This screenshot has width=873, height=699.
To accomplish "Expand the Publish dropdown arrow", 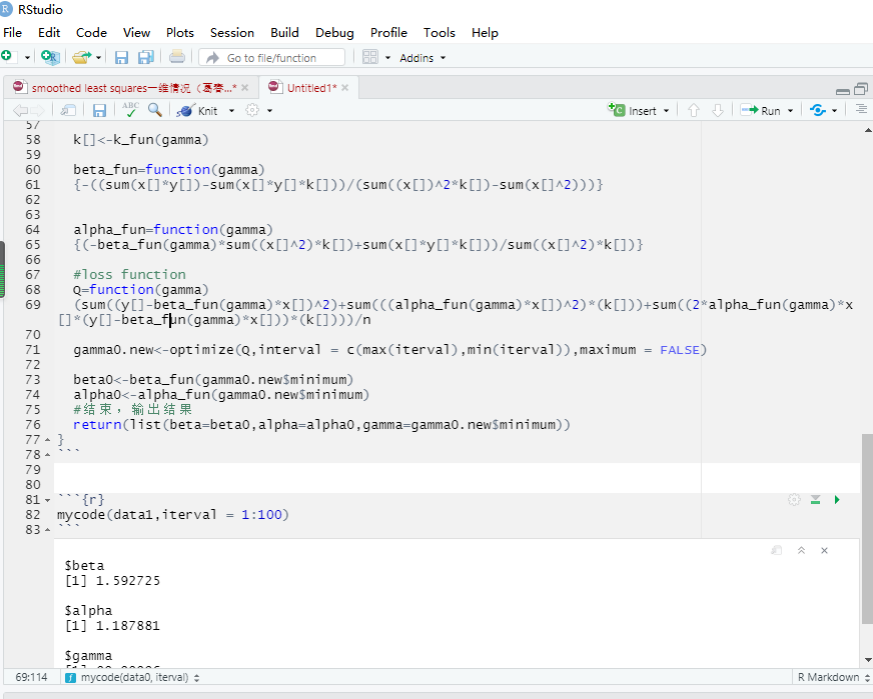I will coord(835,111).
